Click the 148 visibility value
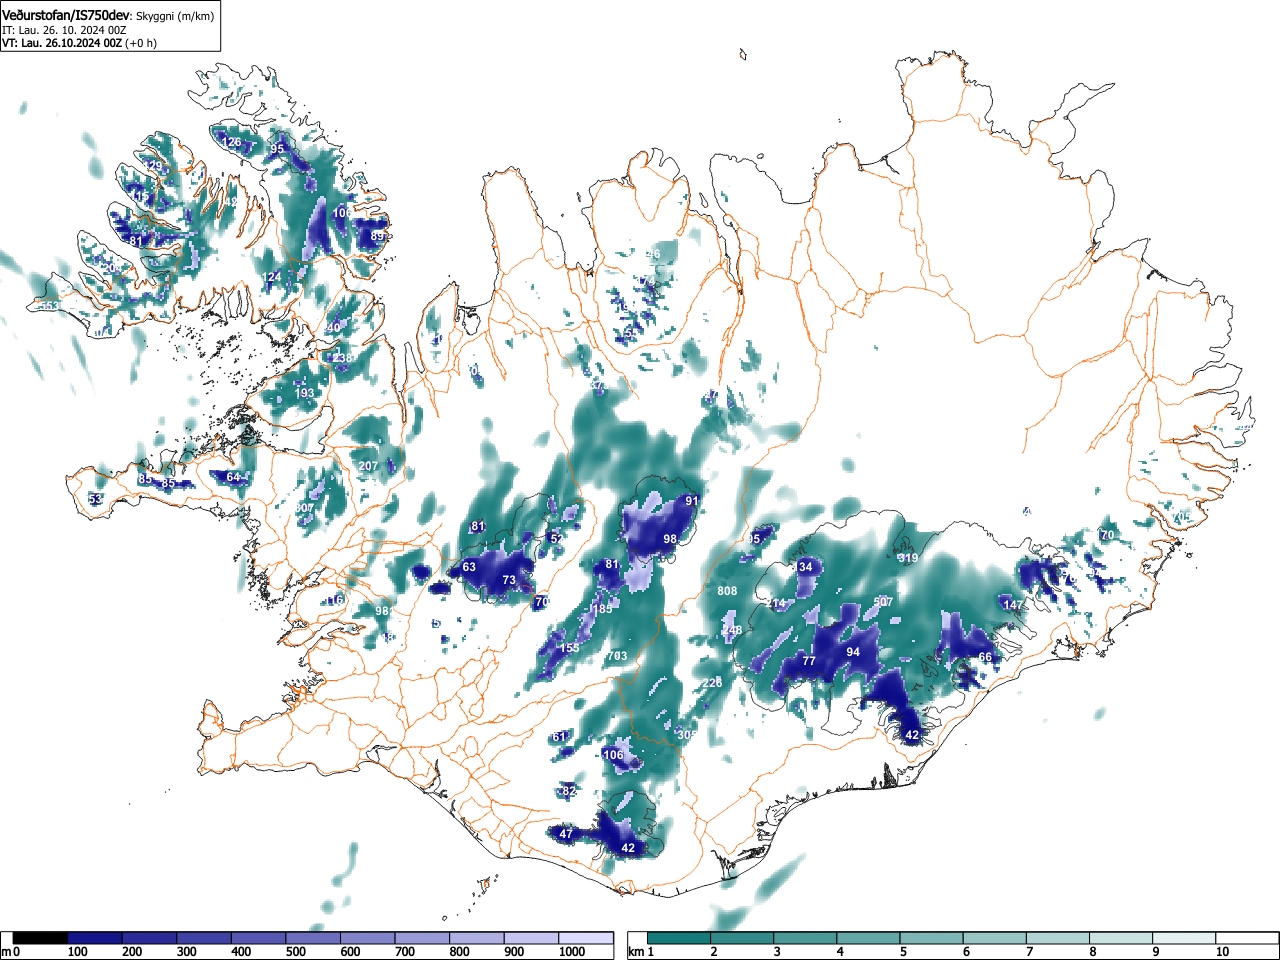This screenshot has height=960, width=1280. point(733,631)
